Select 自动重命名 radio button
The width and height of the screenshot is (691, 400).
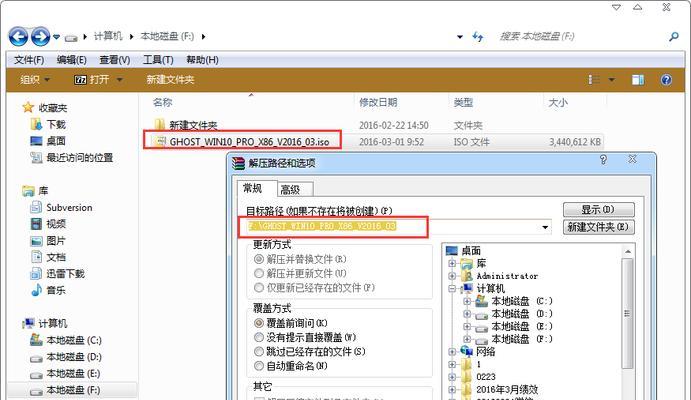(x=259, y=366)
